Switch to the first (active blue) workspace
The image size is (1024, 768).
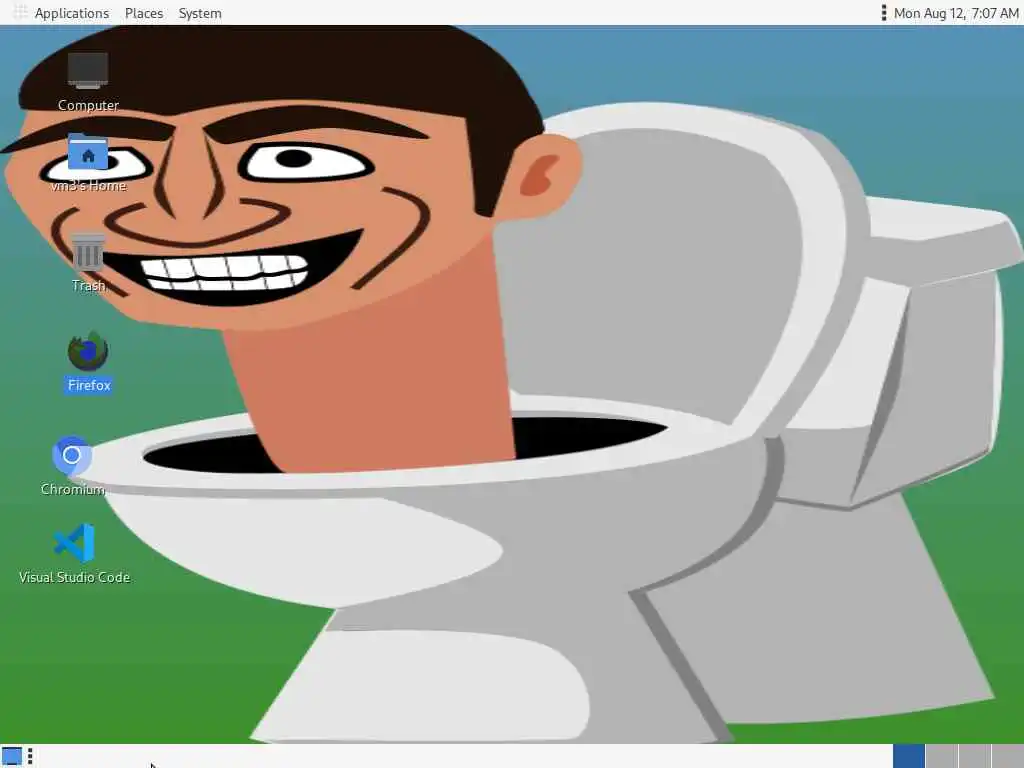click(908, 756)
